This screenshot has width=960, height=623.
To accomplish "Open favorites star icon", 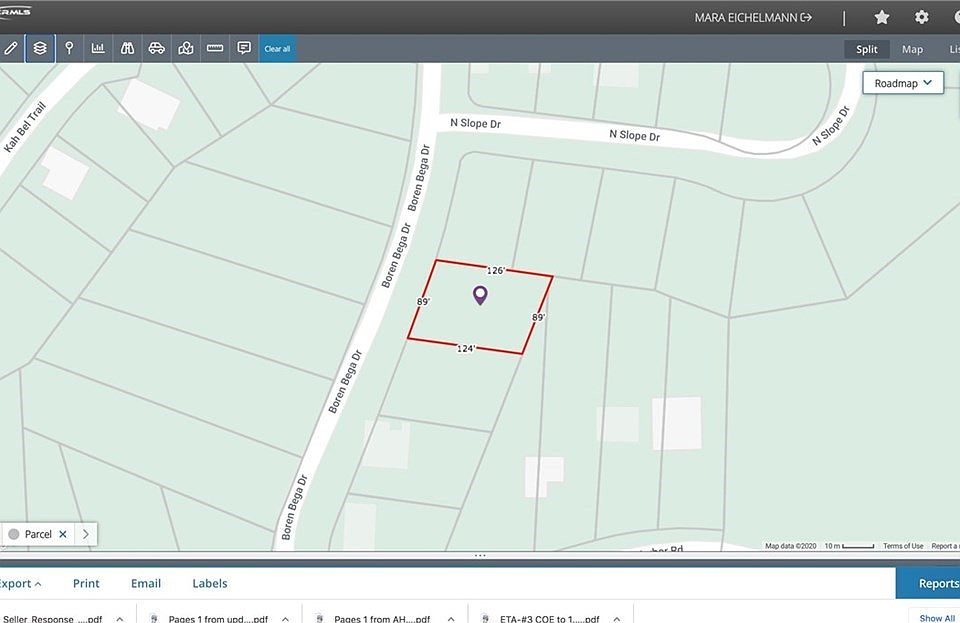I will pyautogui.click(x=882, y=17).
